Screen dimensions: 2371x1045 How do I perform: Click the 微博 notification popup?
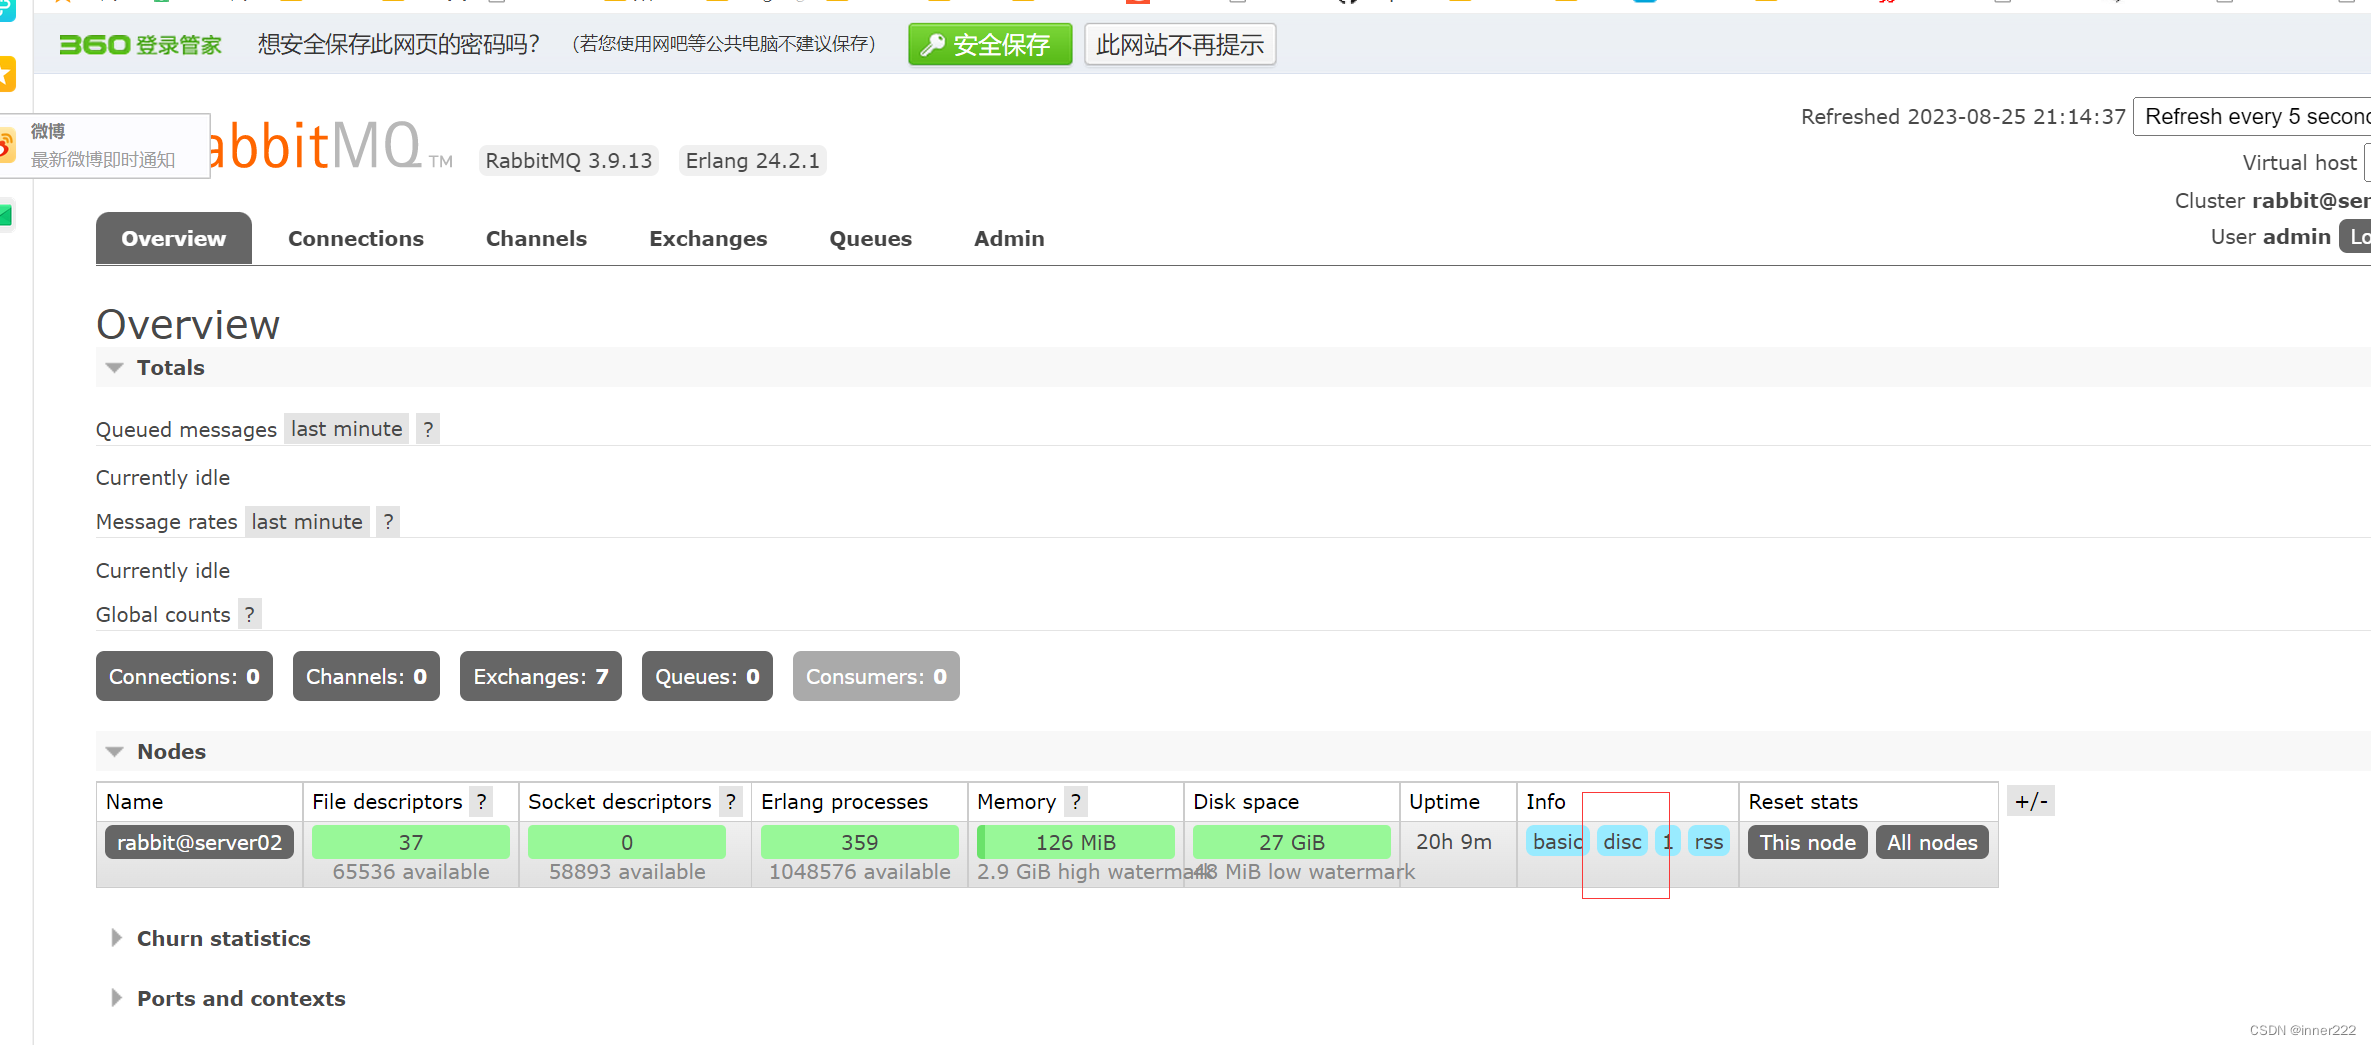pyautogui.click(x=104, y=146)
